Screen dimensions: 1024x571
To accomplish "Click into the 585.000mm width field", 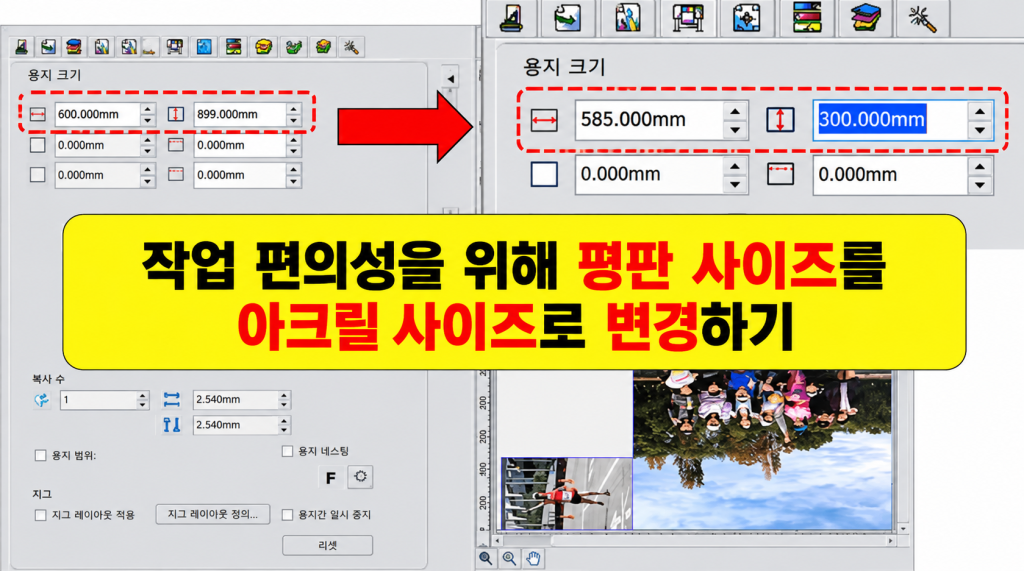I will [649, 120].
